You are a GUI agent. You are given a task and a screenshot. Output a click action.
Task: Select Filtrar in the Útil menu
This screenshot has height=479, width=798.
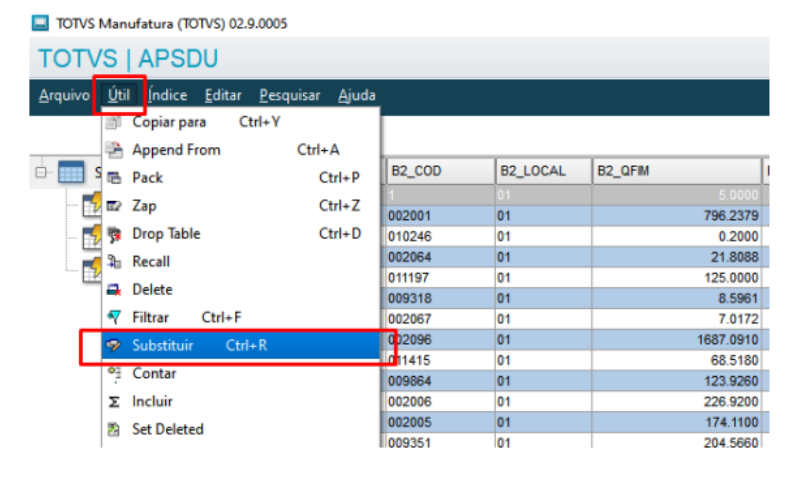click(241, 318)
